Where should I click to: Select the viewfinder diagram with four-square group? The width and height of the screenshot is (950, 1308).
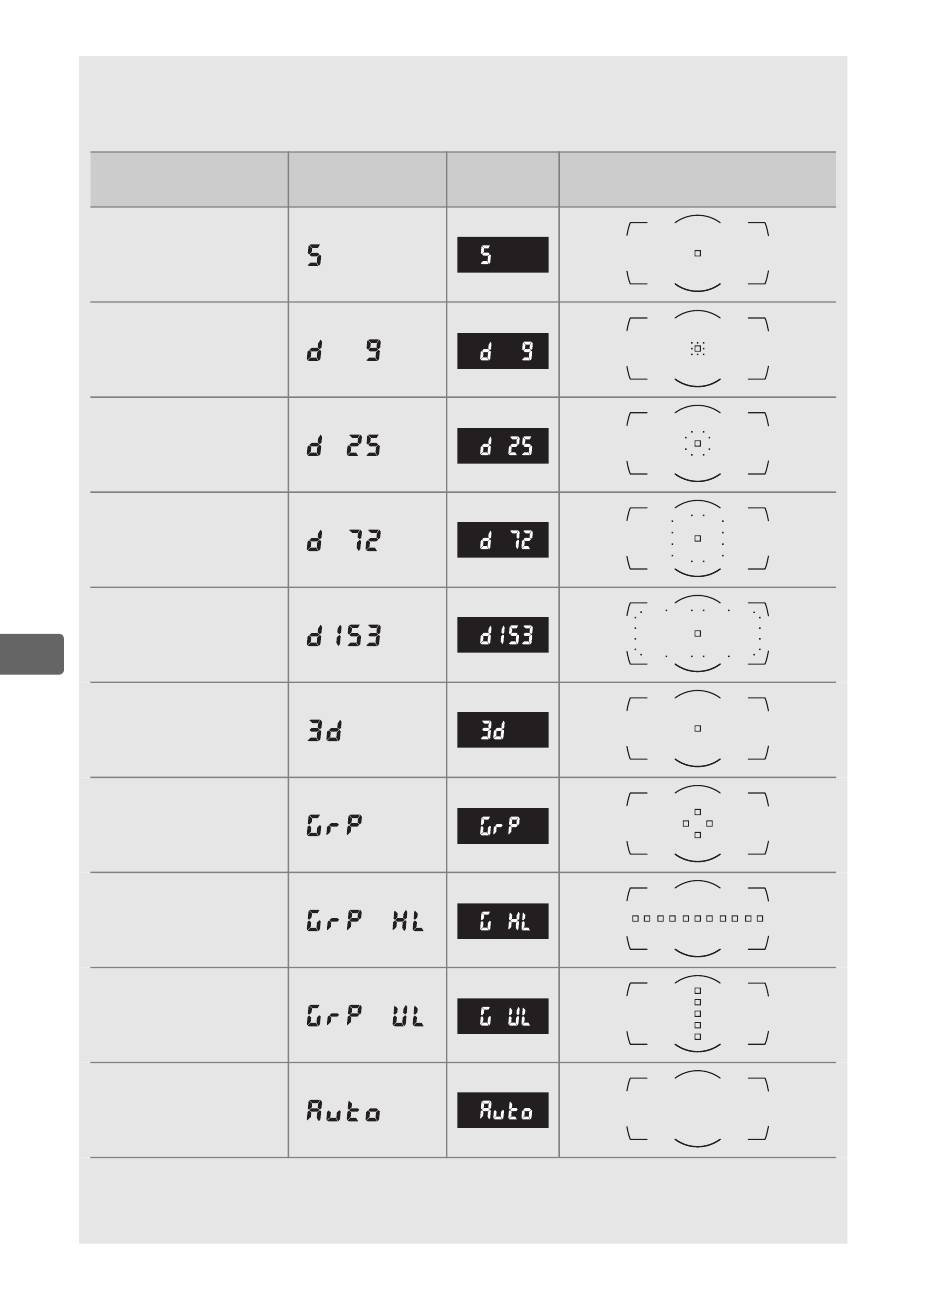point(698,824)
